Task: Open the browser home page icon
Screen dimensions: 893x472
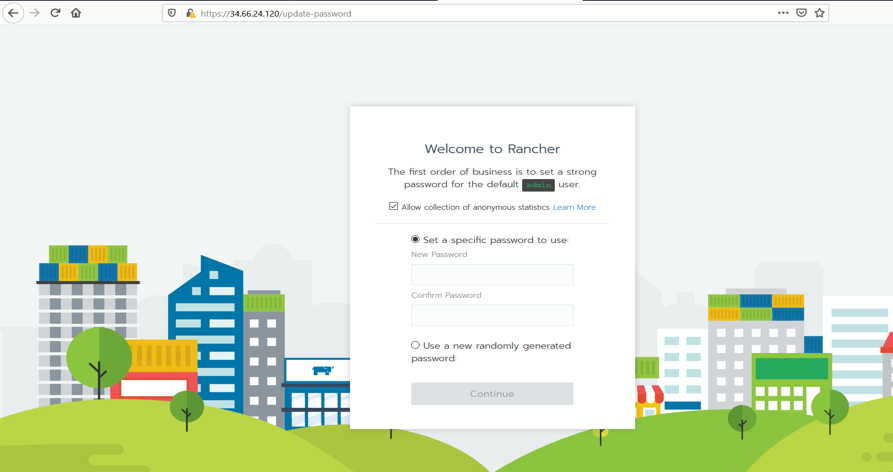Action: [76, 13]
